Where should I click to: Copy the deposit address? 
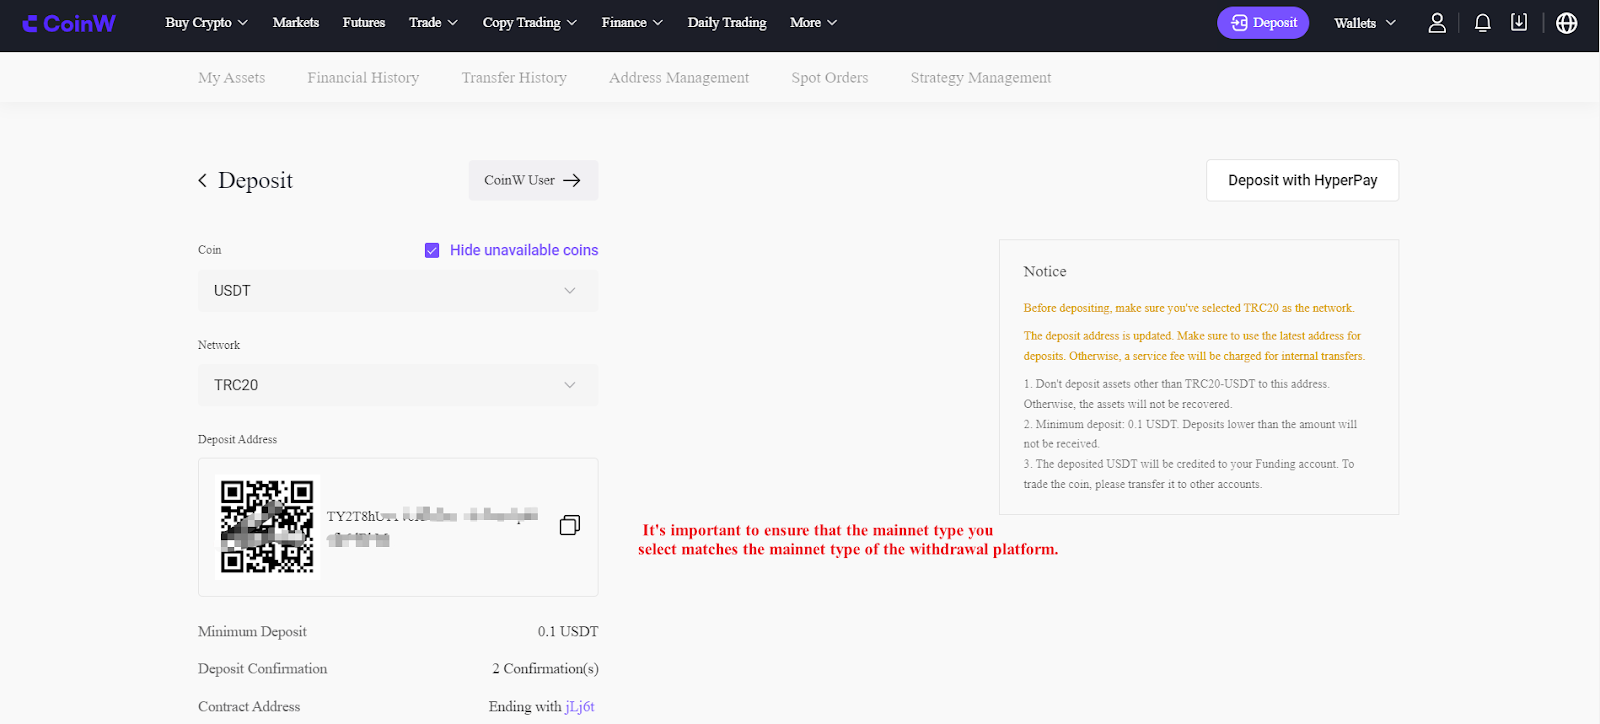coord(570,525)
